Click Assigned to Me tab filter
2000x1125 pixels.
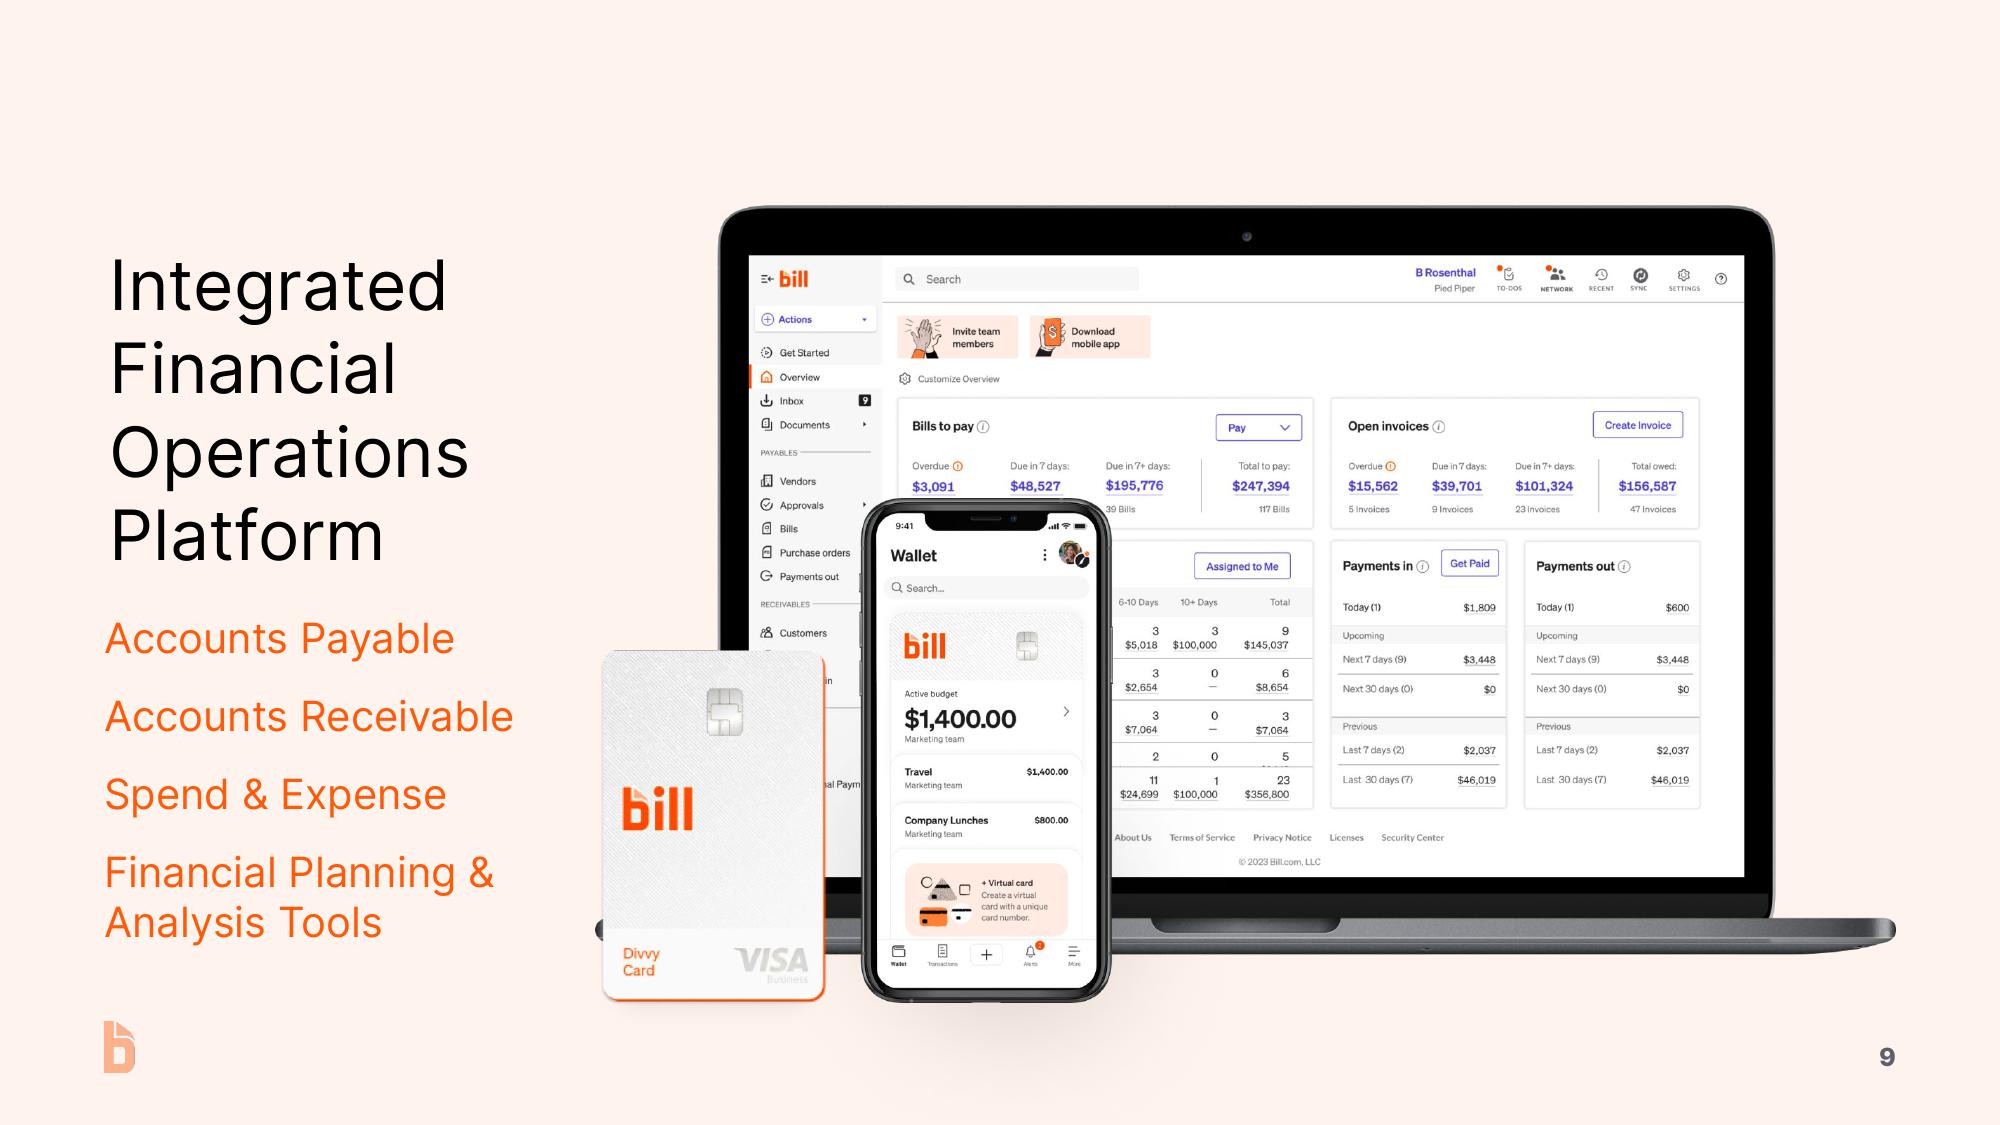[1240, 565]
